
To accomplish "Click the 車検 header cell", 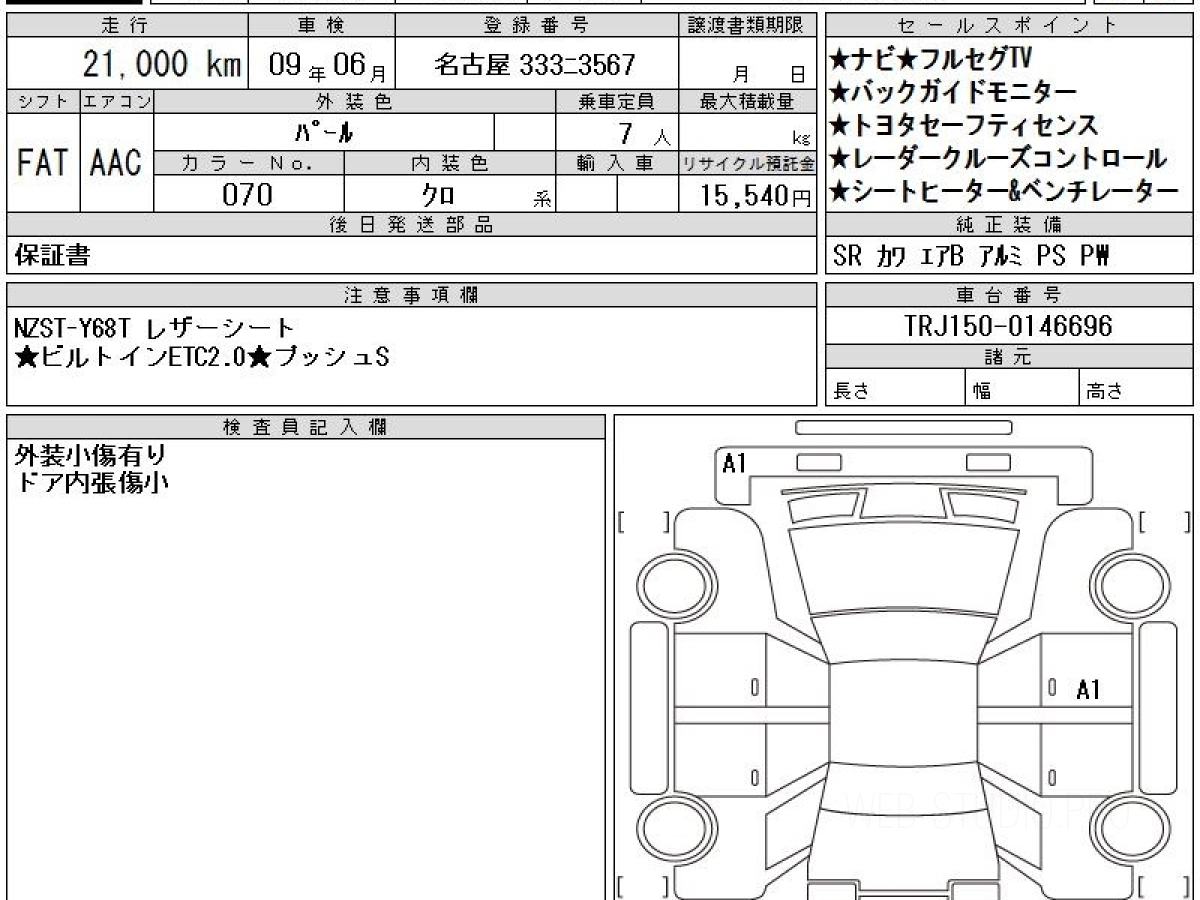I will coord(320,26).
